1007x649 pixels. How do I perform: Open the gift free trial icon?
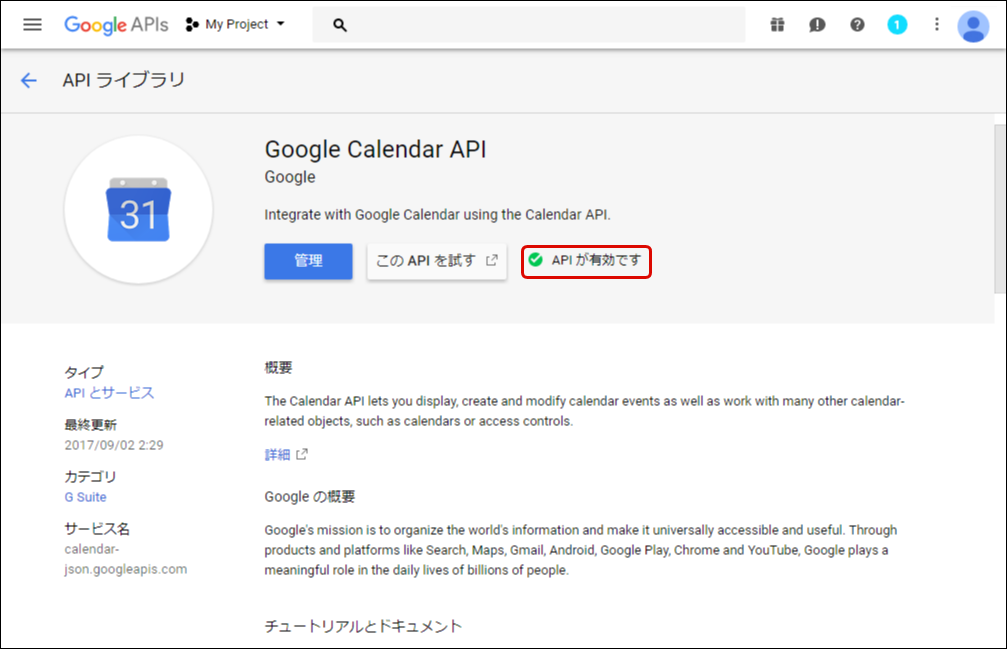777,25
